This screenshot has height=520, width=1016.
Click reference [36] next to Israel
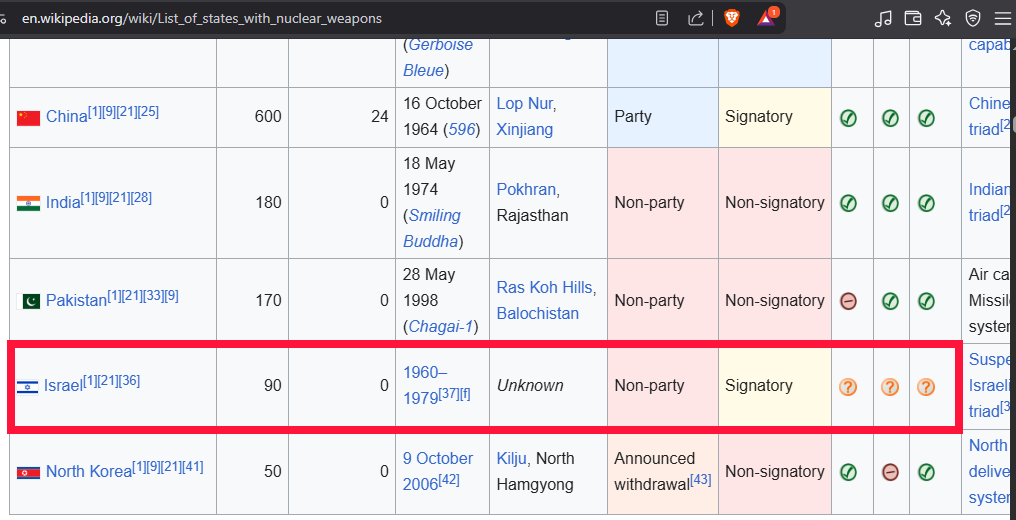pyautogui.click(x=130, y=381)
